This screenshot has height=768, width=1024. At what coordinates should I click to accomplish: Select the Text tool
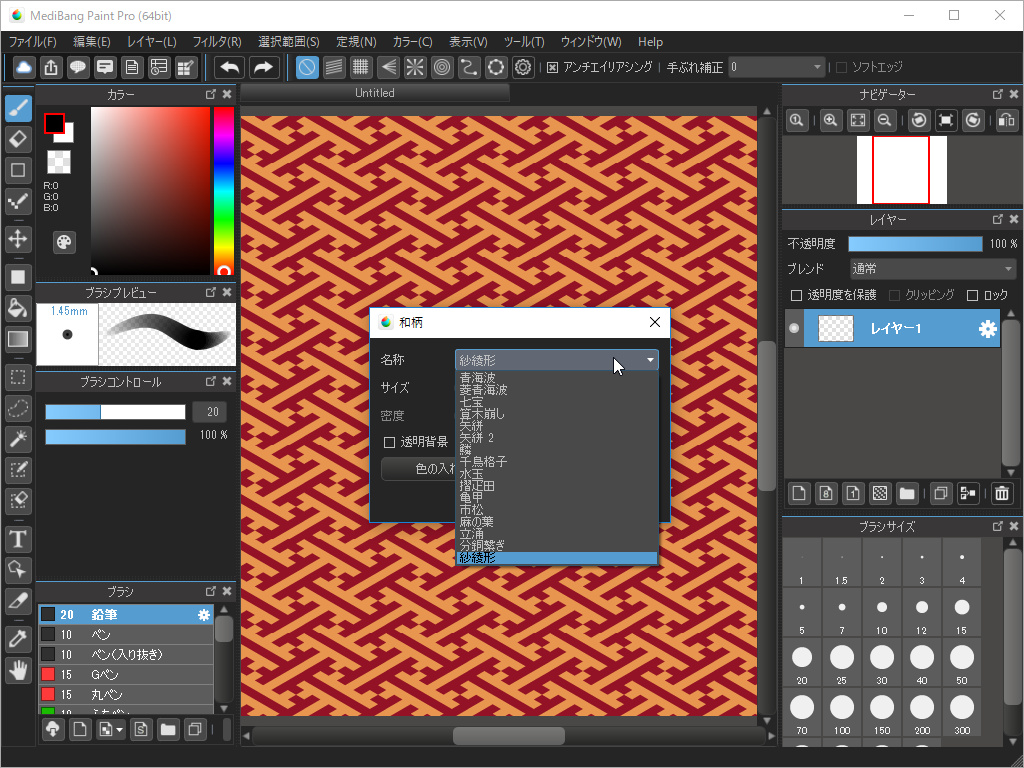coord(18,539)
